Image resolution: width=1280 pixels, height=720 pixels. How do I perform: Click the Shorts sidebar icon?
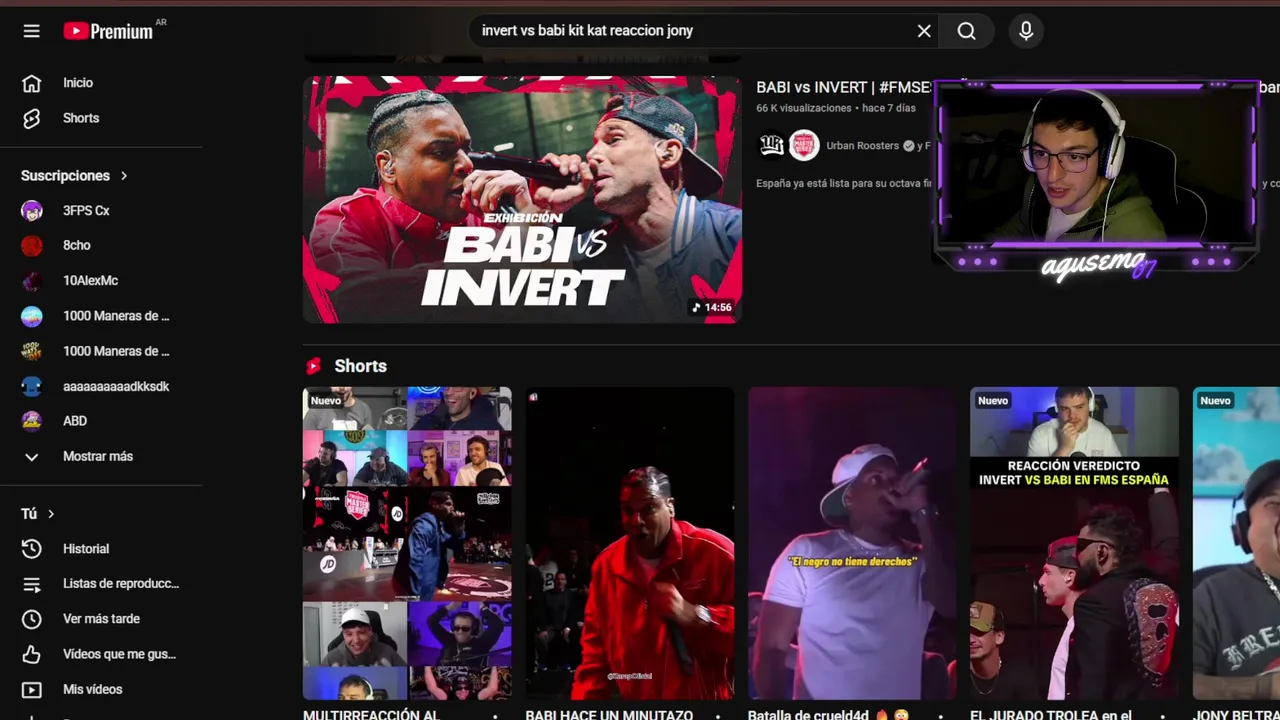point(32,118)
